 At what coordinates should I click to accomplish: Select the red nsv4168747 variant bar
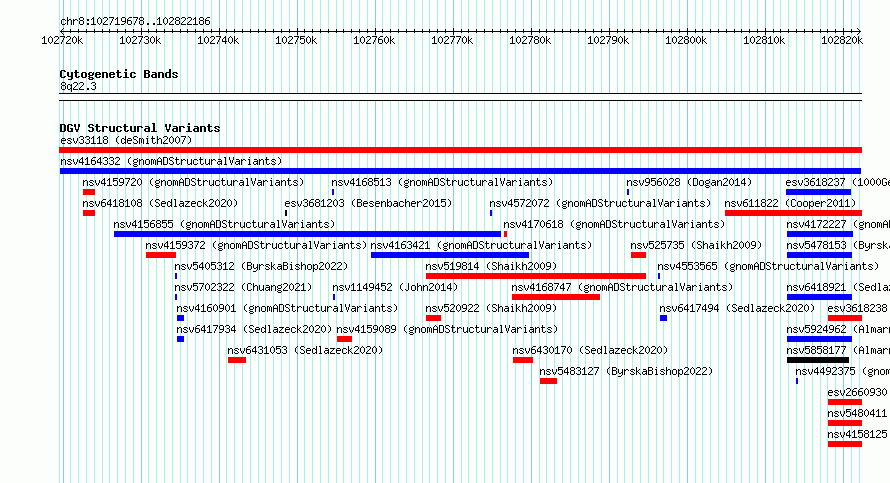click(x=556, y=297)
